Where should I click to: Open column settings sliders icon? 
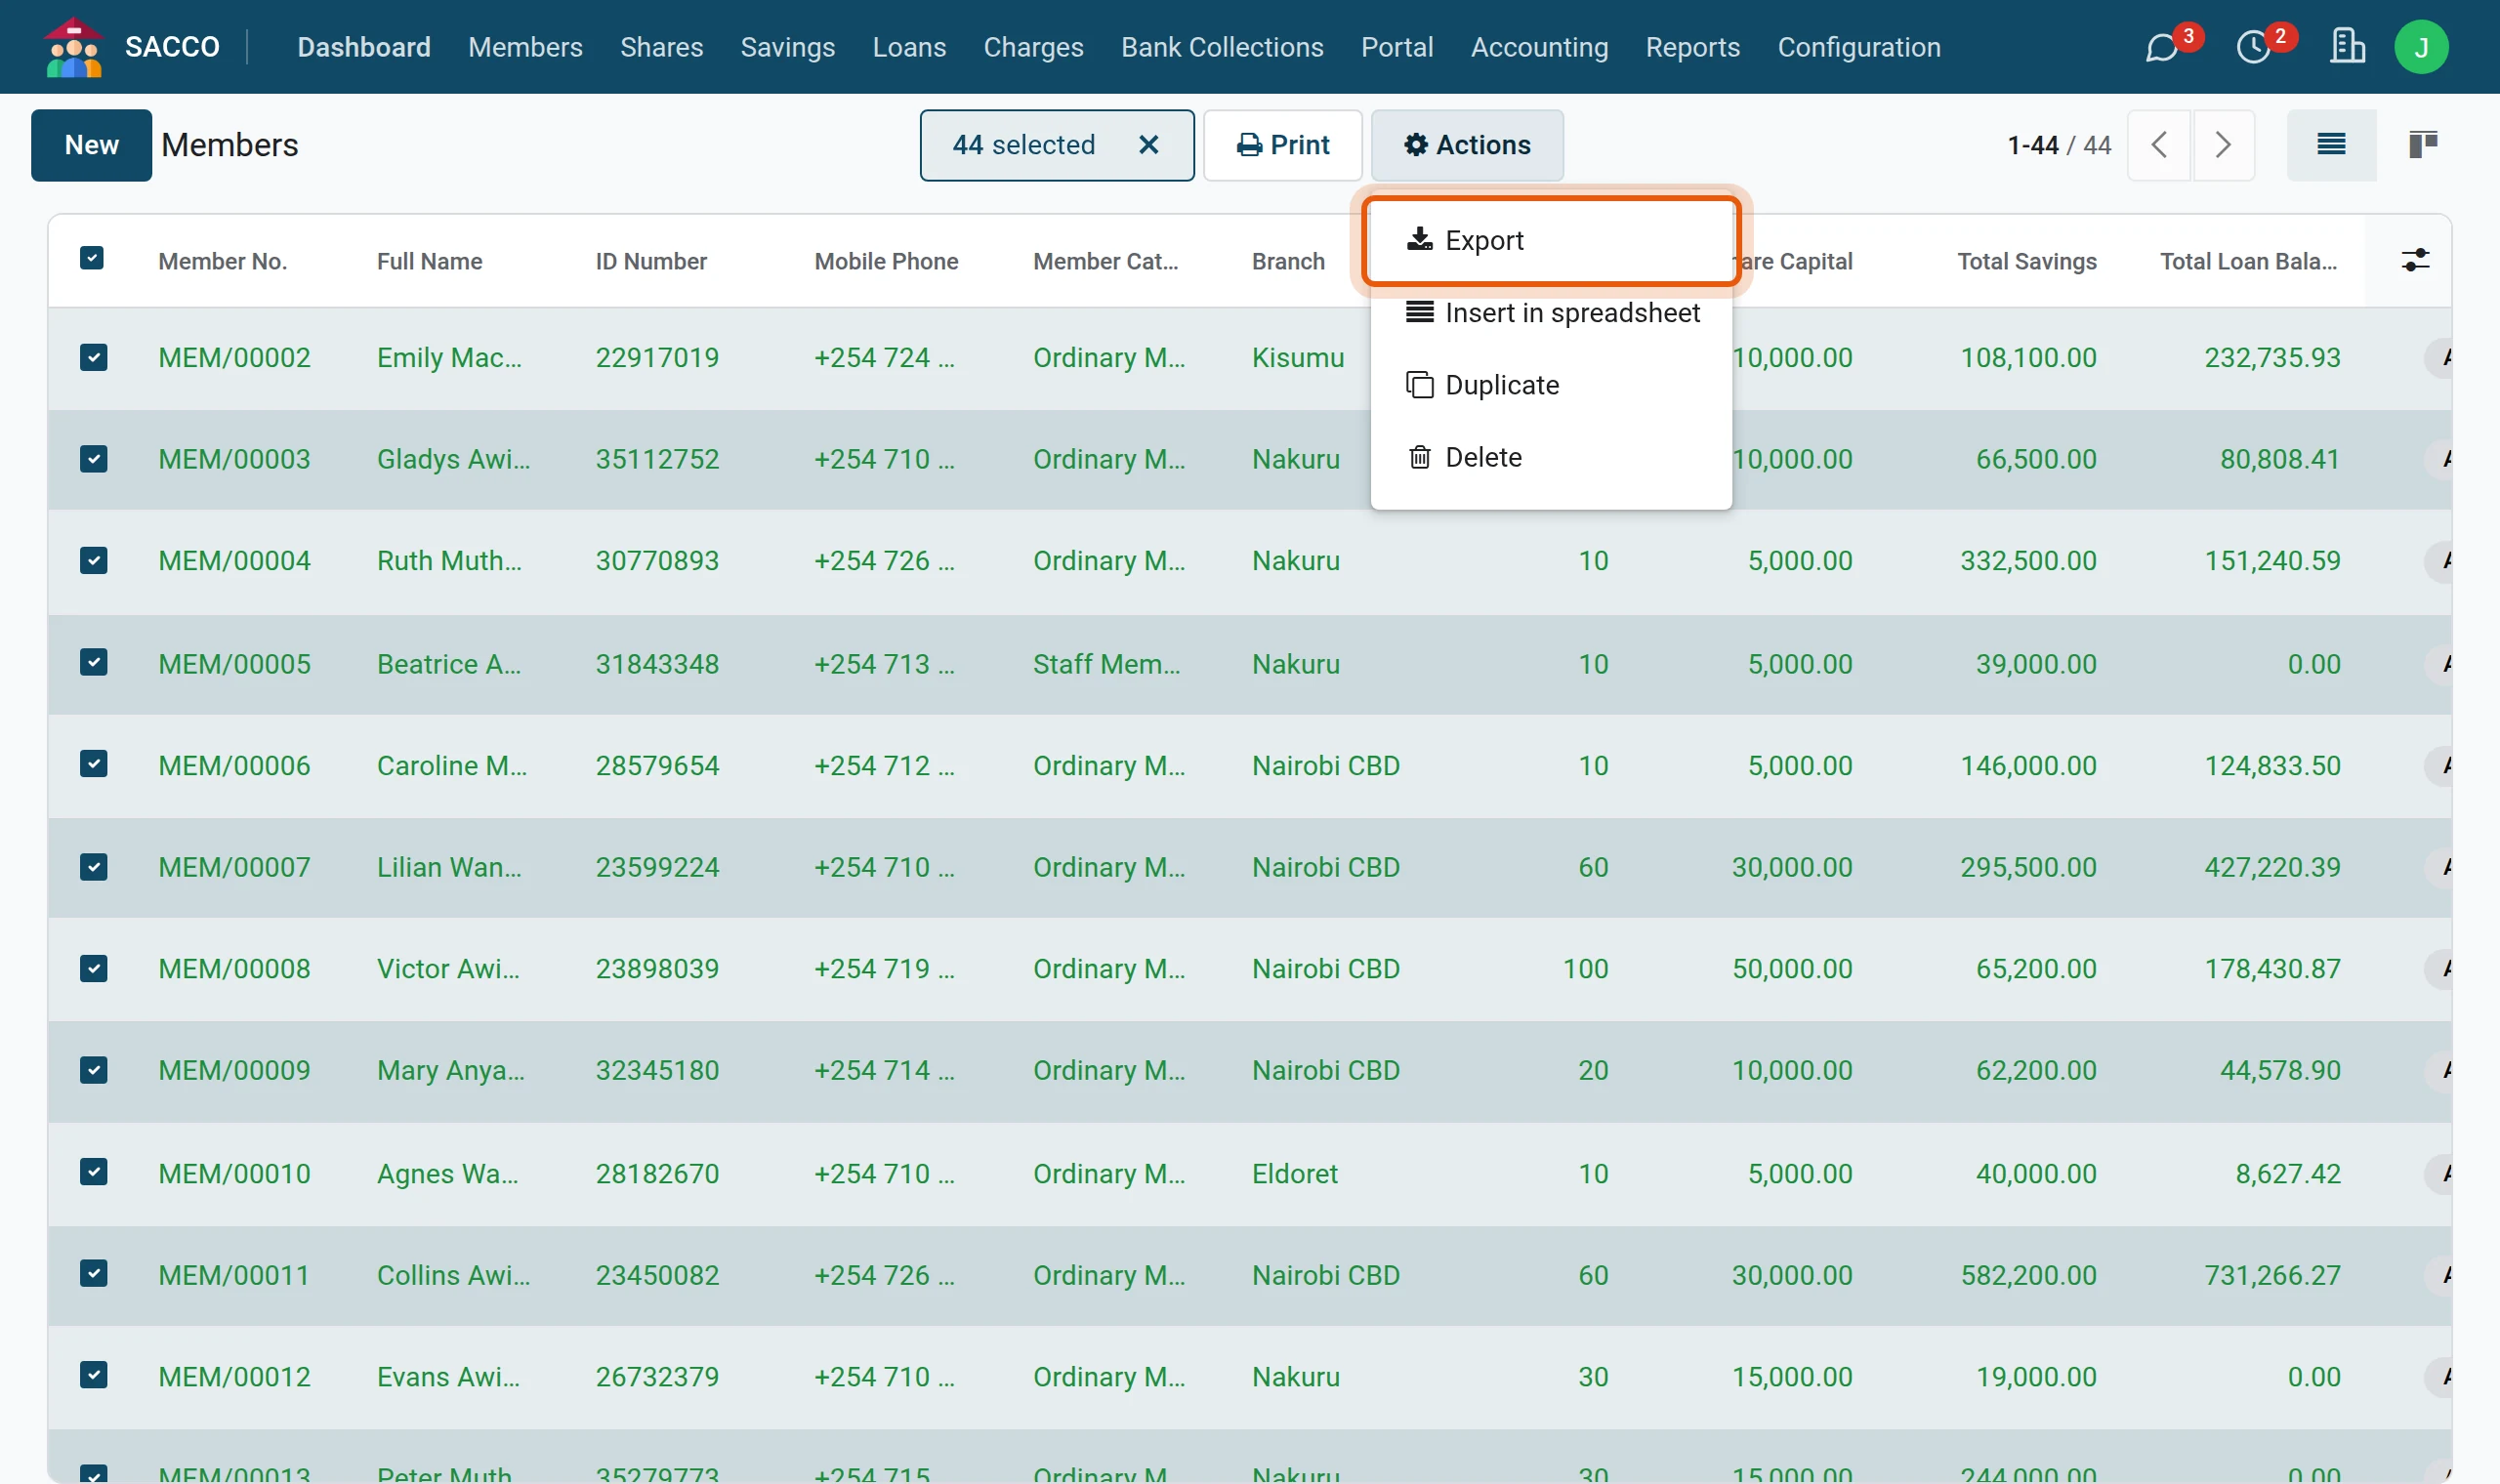[x=2415, y=261]
